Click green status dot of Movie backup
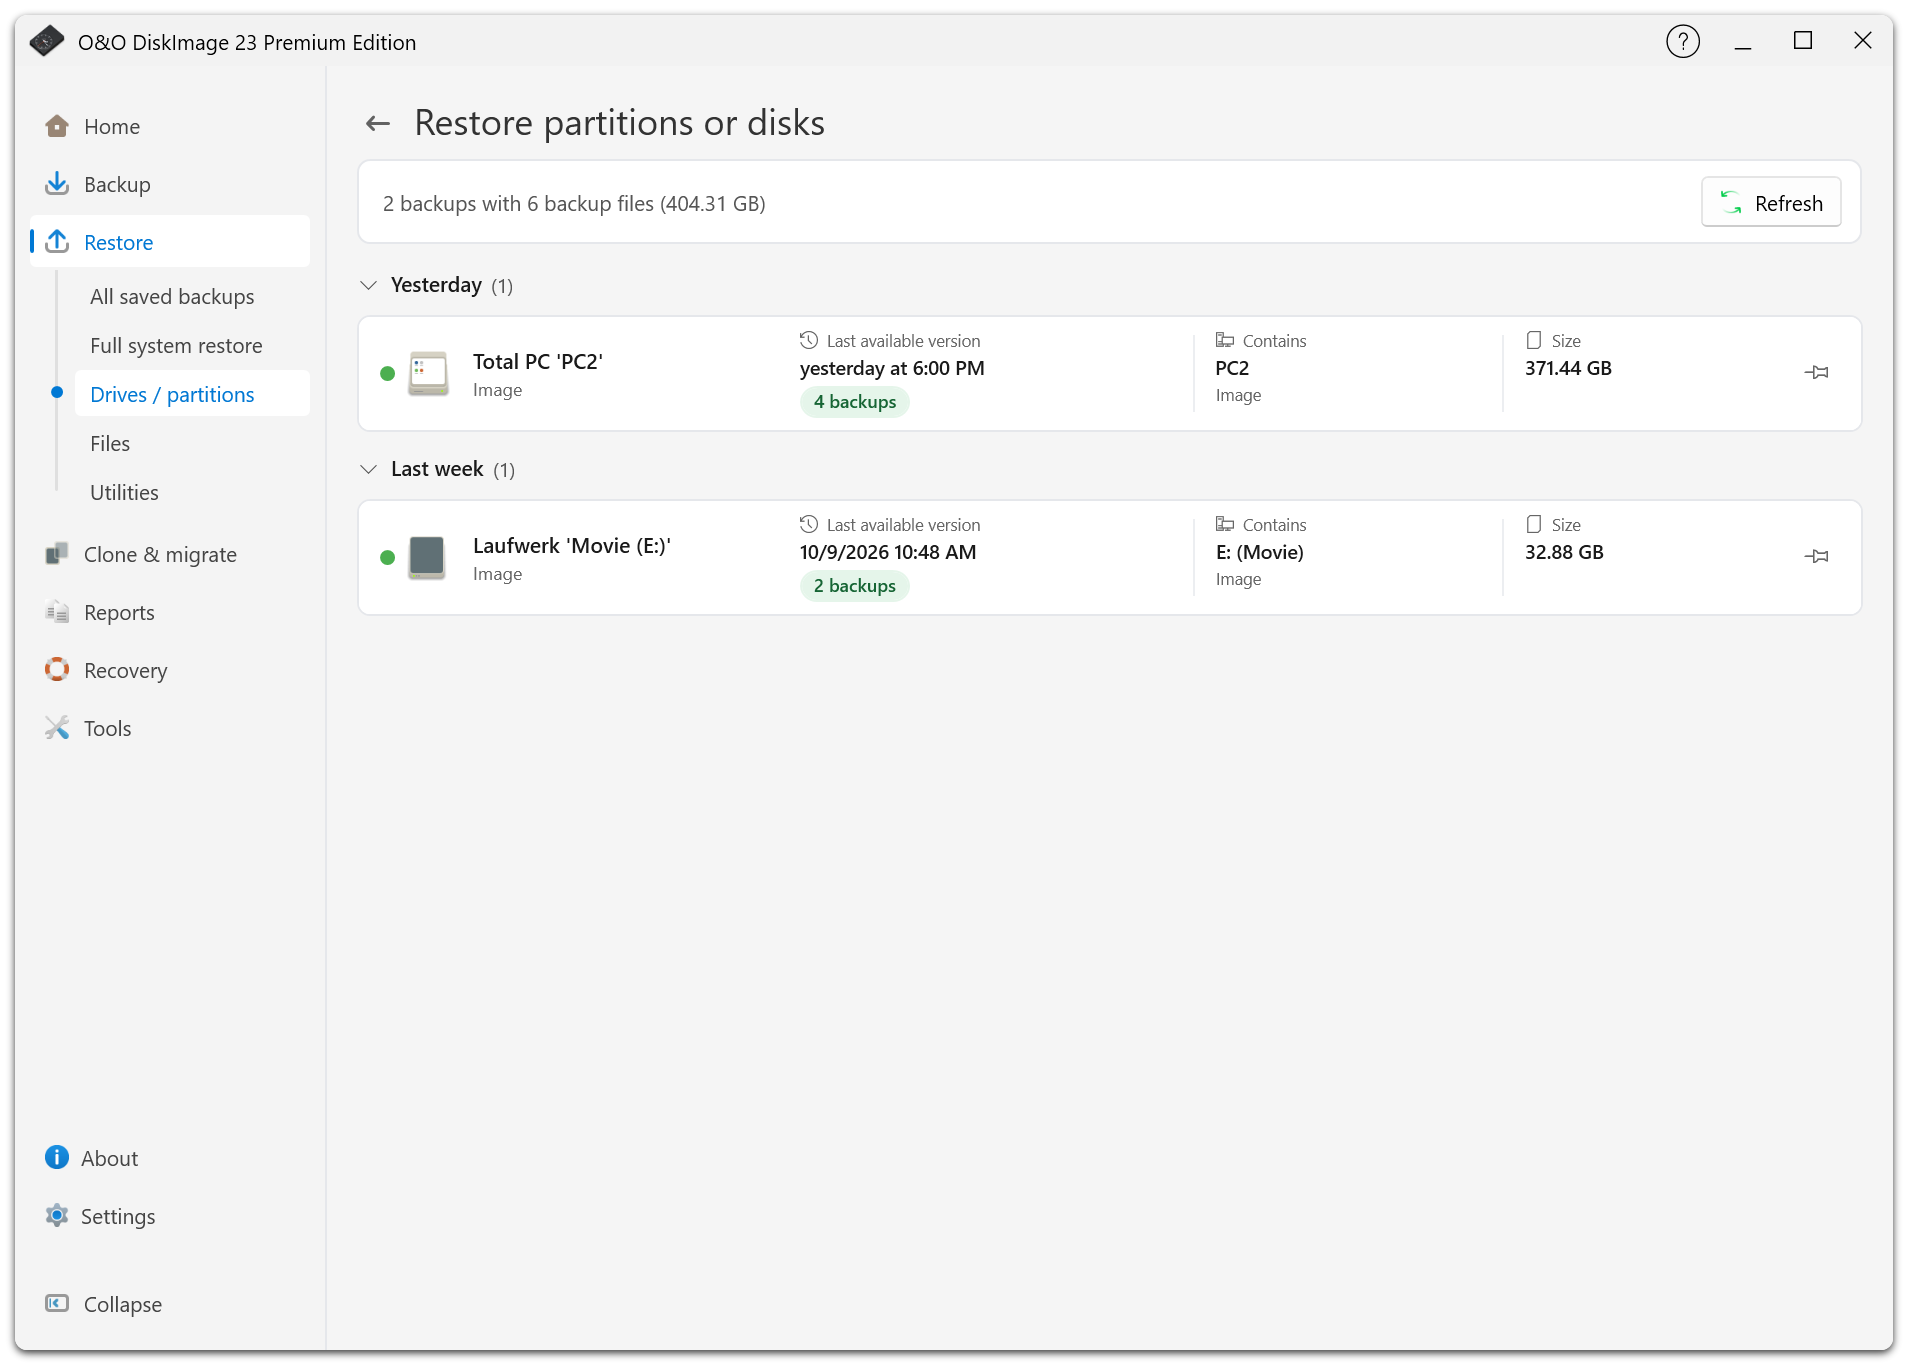Screen dimensions: 1908x1365 [x=388, y=558]
